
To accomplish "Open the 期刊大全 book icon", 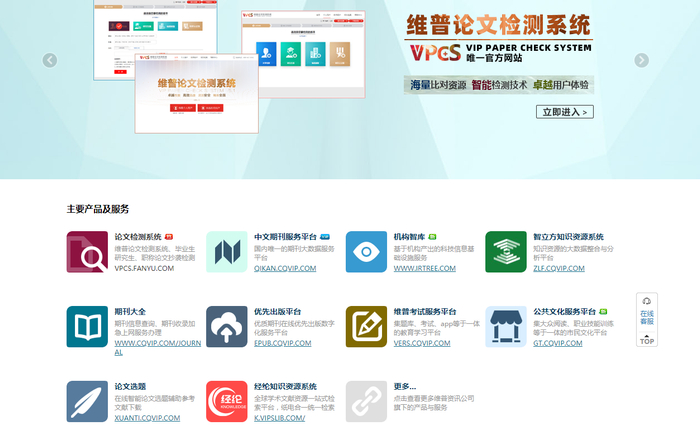I will coord(87,327).
